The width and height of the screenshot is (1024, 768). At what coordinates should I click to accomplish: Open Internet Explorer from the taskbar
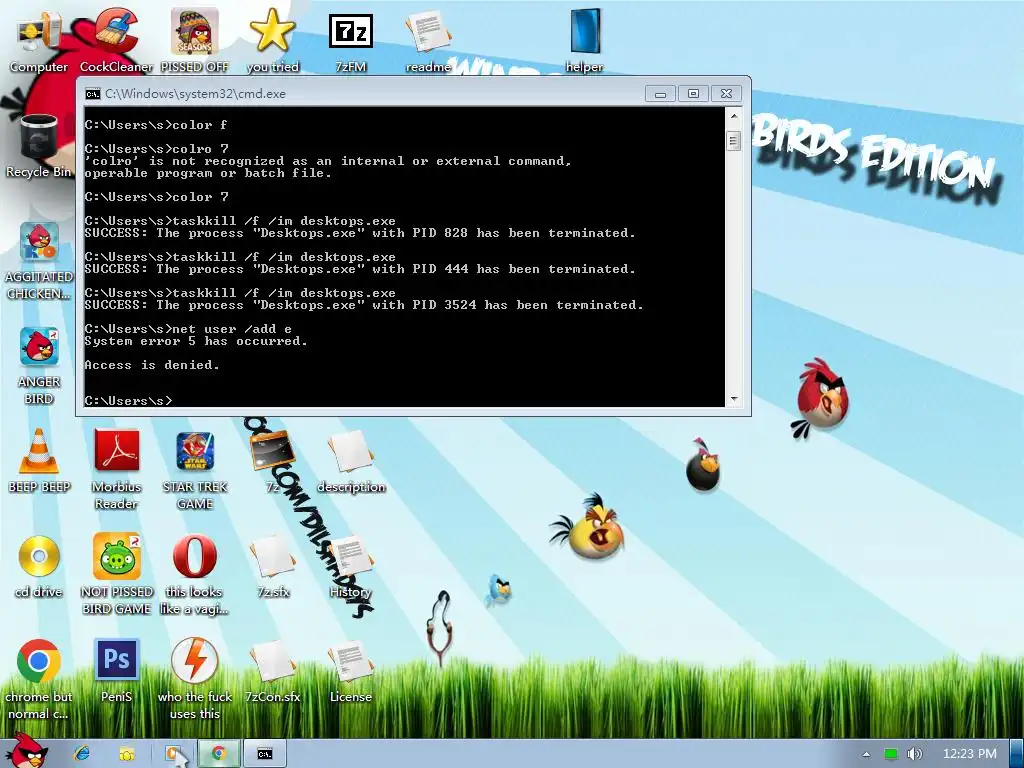(x=82, y=754)
